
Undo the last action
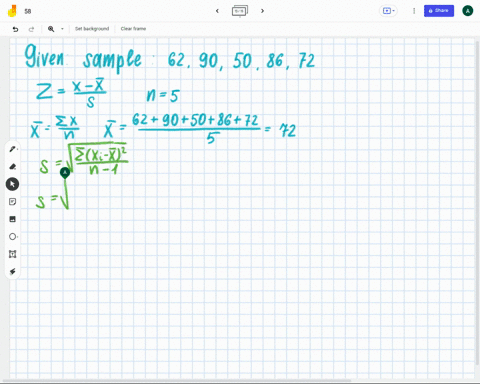pos(15,29)
